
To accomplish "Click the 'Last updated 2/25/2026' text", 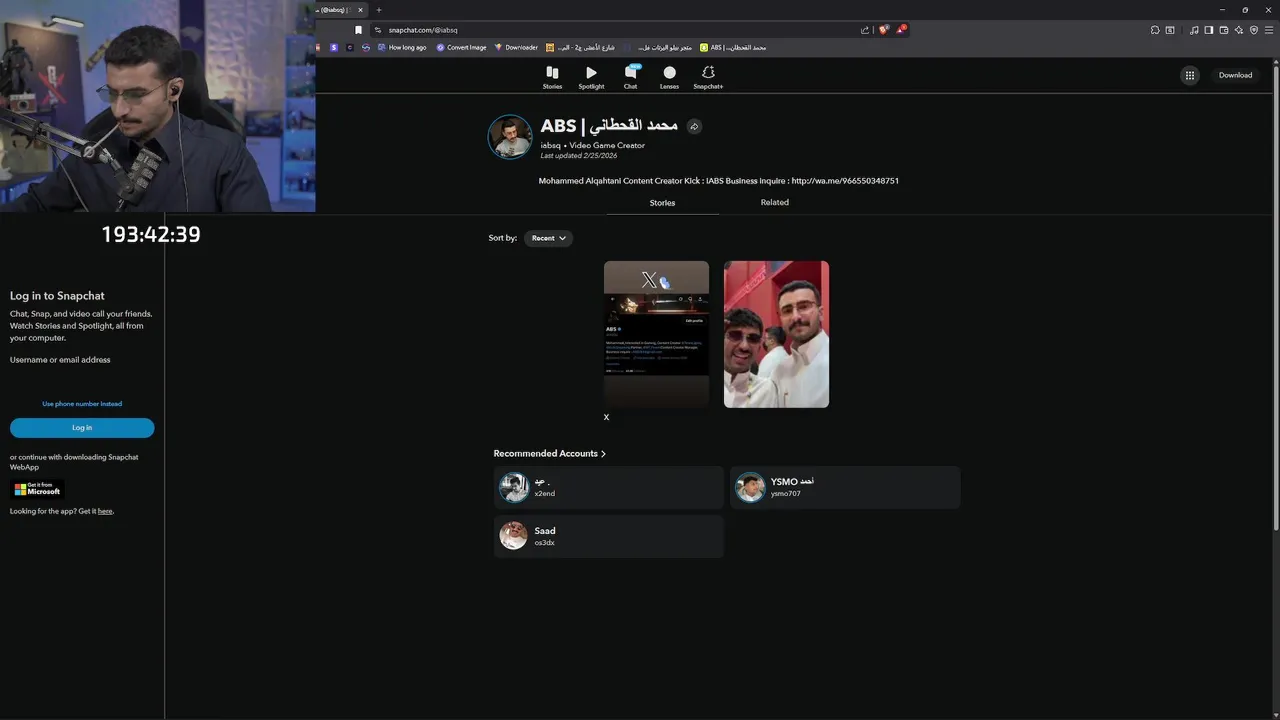I will [579, 156].
